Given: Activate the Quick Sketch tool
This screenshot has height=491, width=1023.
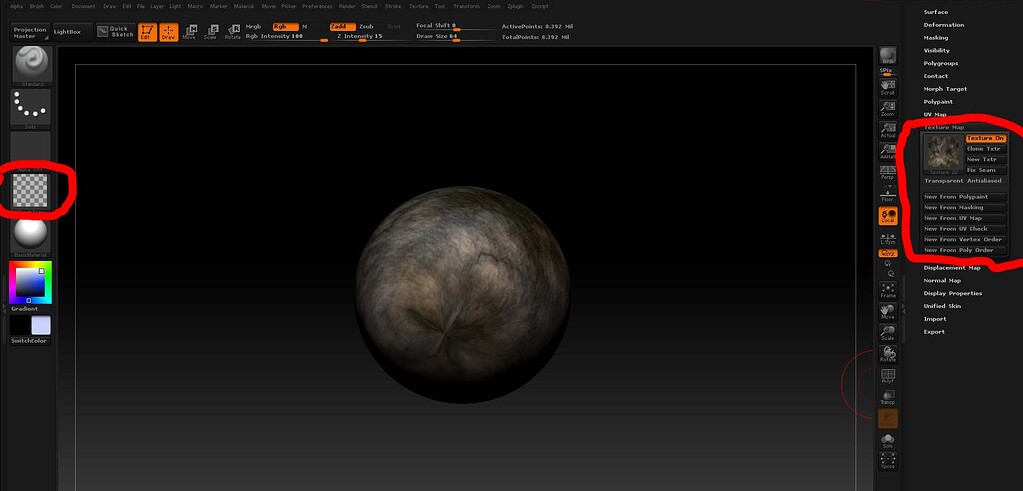Looking at the screenshot, I should click(x=117, y=31).
